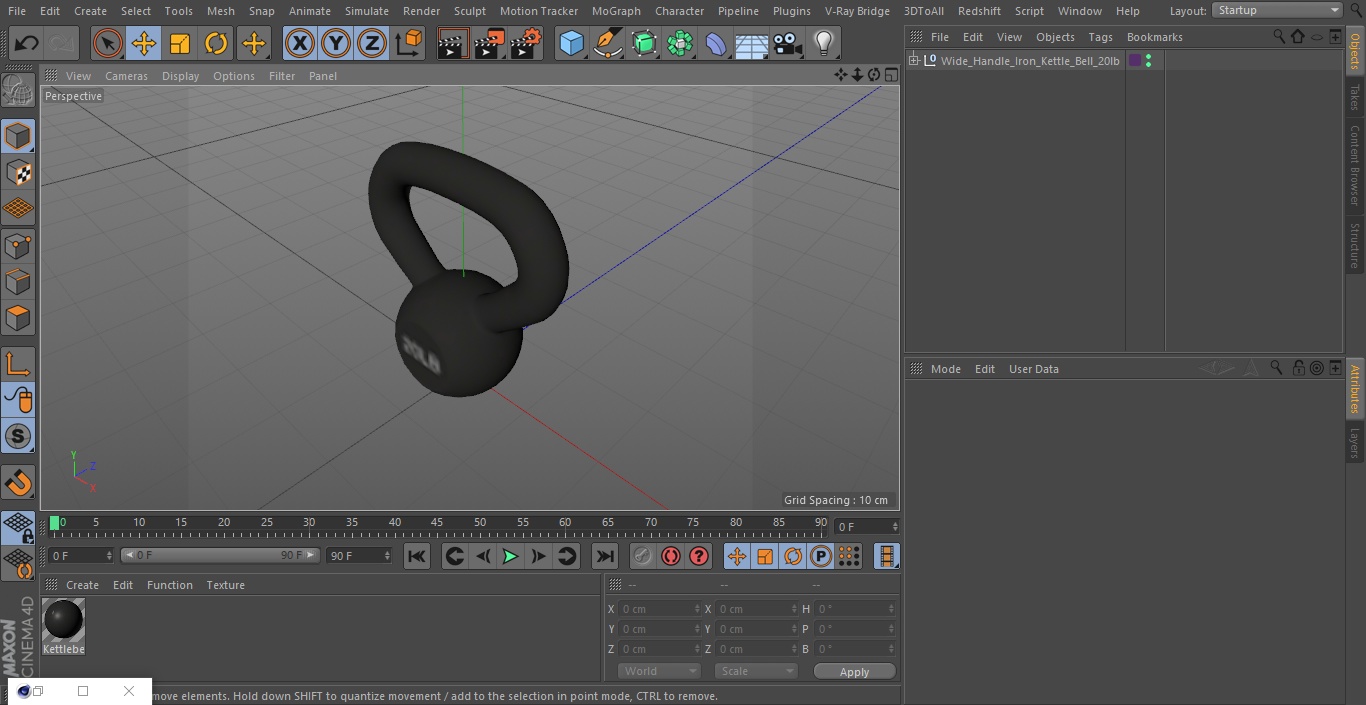The width and height of the screenshot is (1366, 705).
Task: Open the spline Pen tool
Action: pyautogui.click(x=607, y=43)
